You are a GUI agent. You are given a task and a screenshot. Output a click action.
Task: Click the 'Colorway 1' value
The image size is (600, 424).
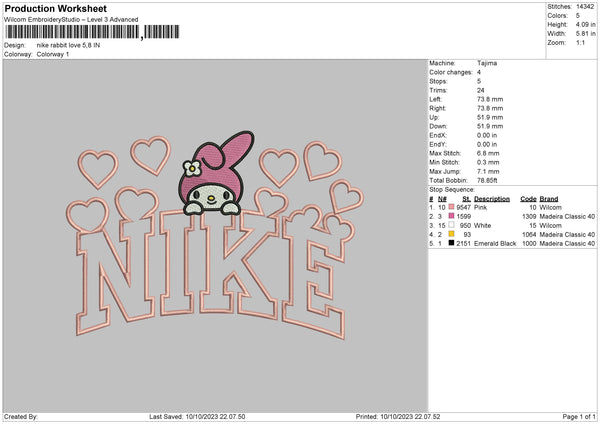[53, 54]
